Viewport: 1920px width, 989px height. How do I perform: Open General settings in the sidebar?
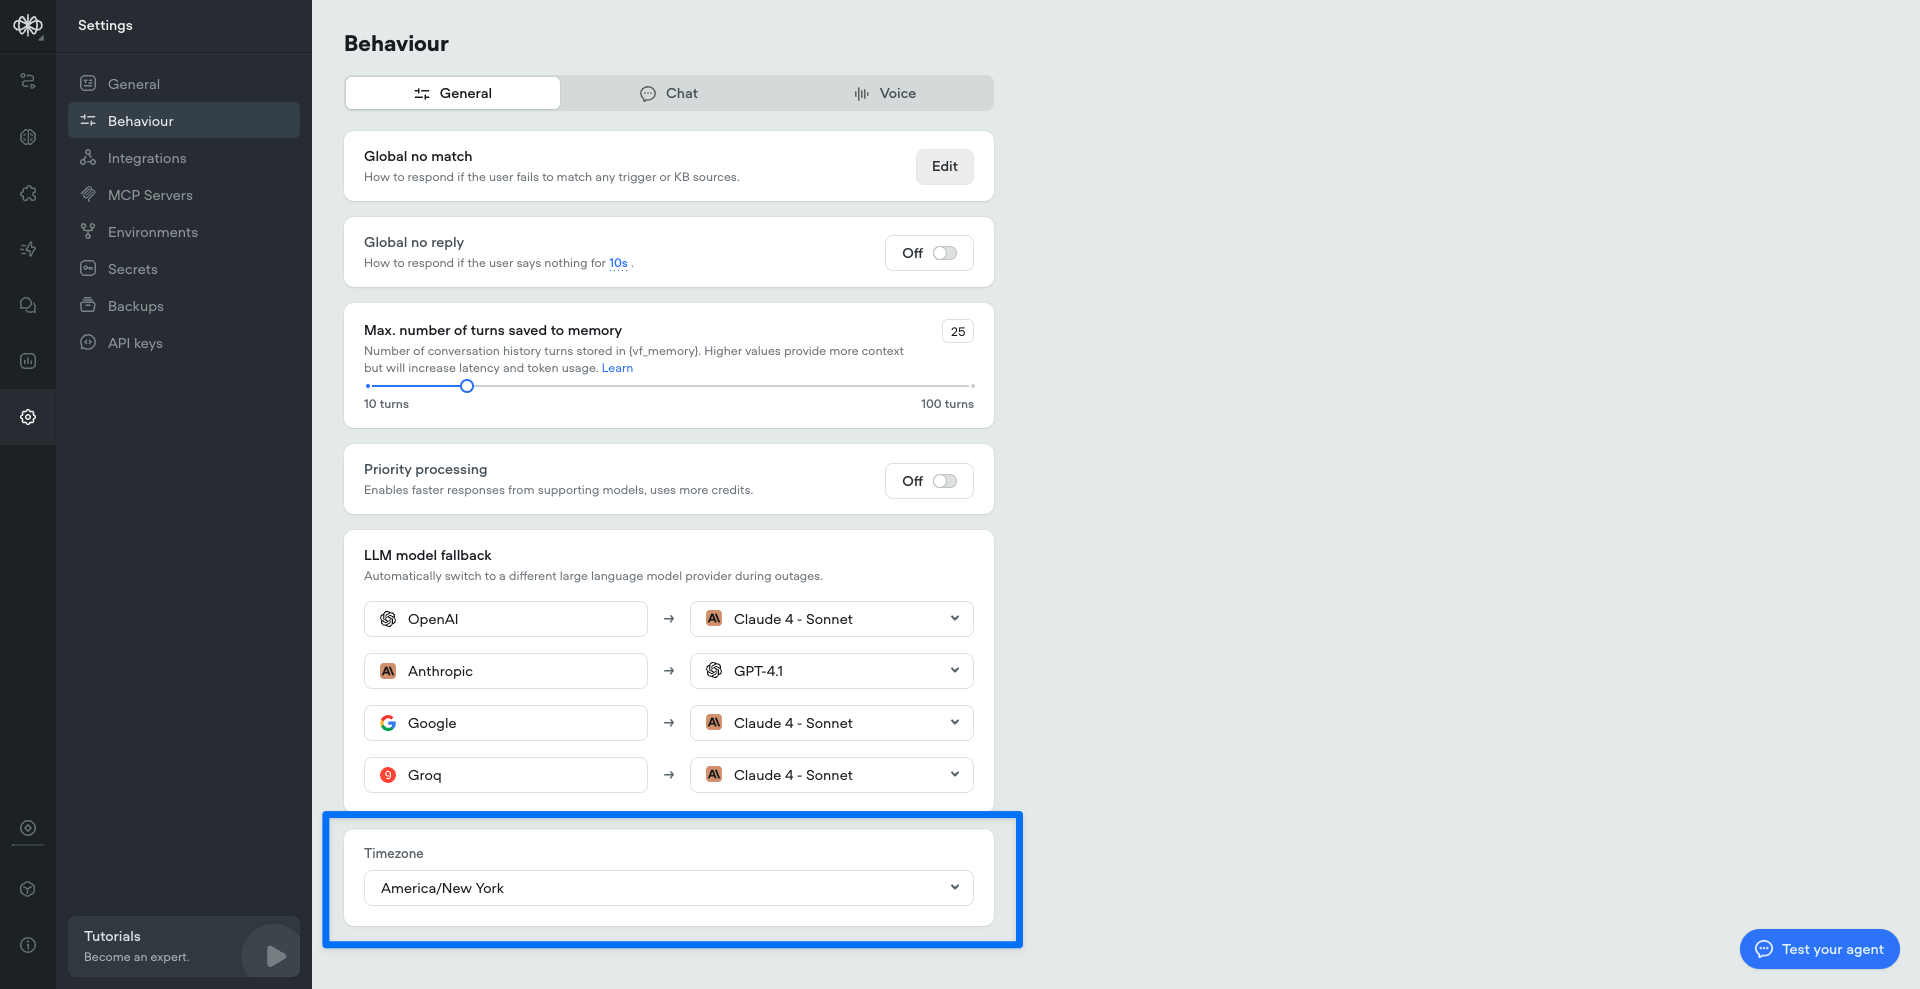point(184,84)
